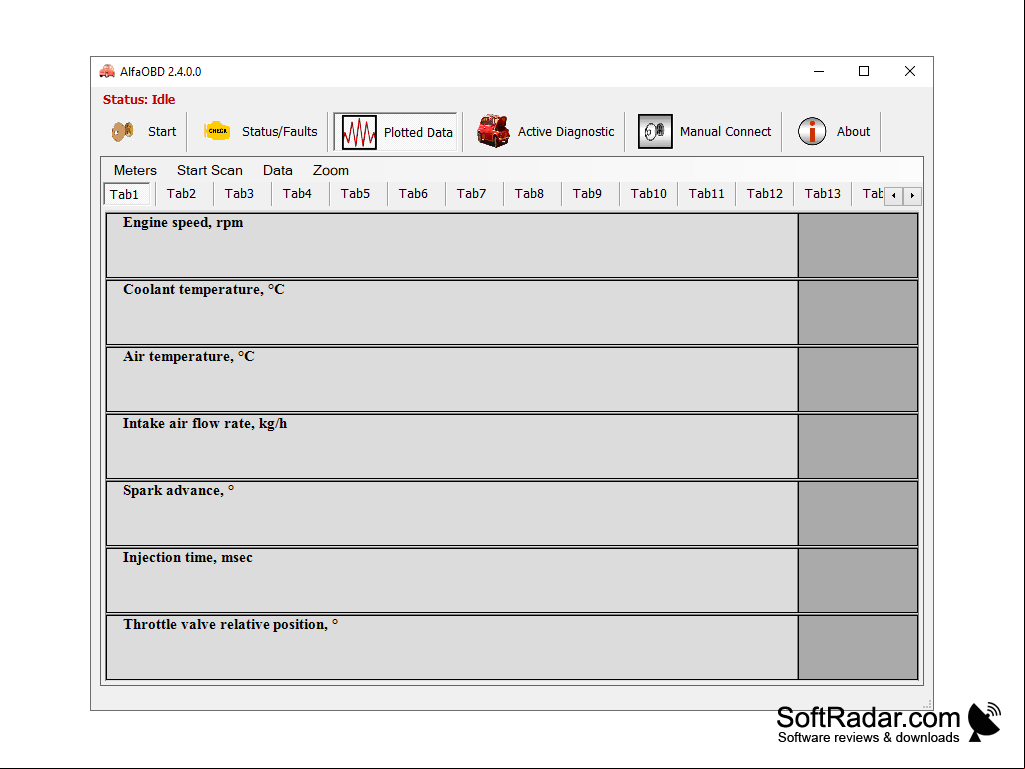Click the red engine Active Diagnostic icon
Viewport: 1025px width, 769px height.
click(x=493, y=131)
